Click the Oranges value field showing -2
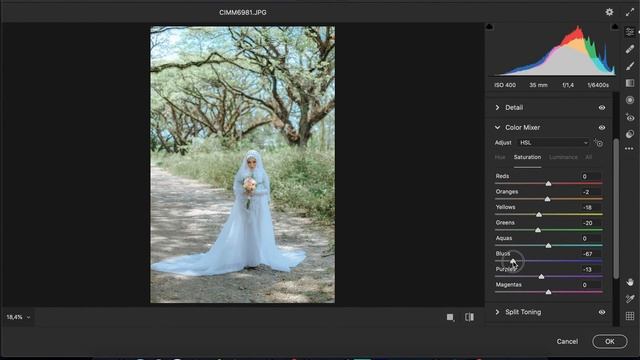Image resolution: width=640 pixels, height=360 pixels. click(591, 192)
